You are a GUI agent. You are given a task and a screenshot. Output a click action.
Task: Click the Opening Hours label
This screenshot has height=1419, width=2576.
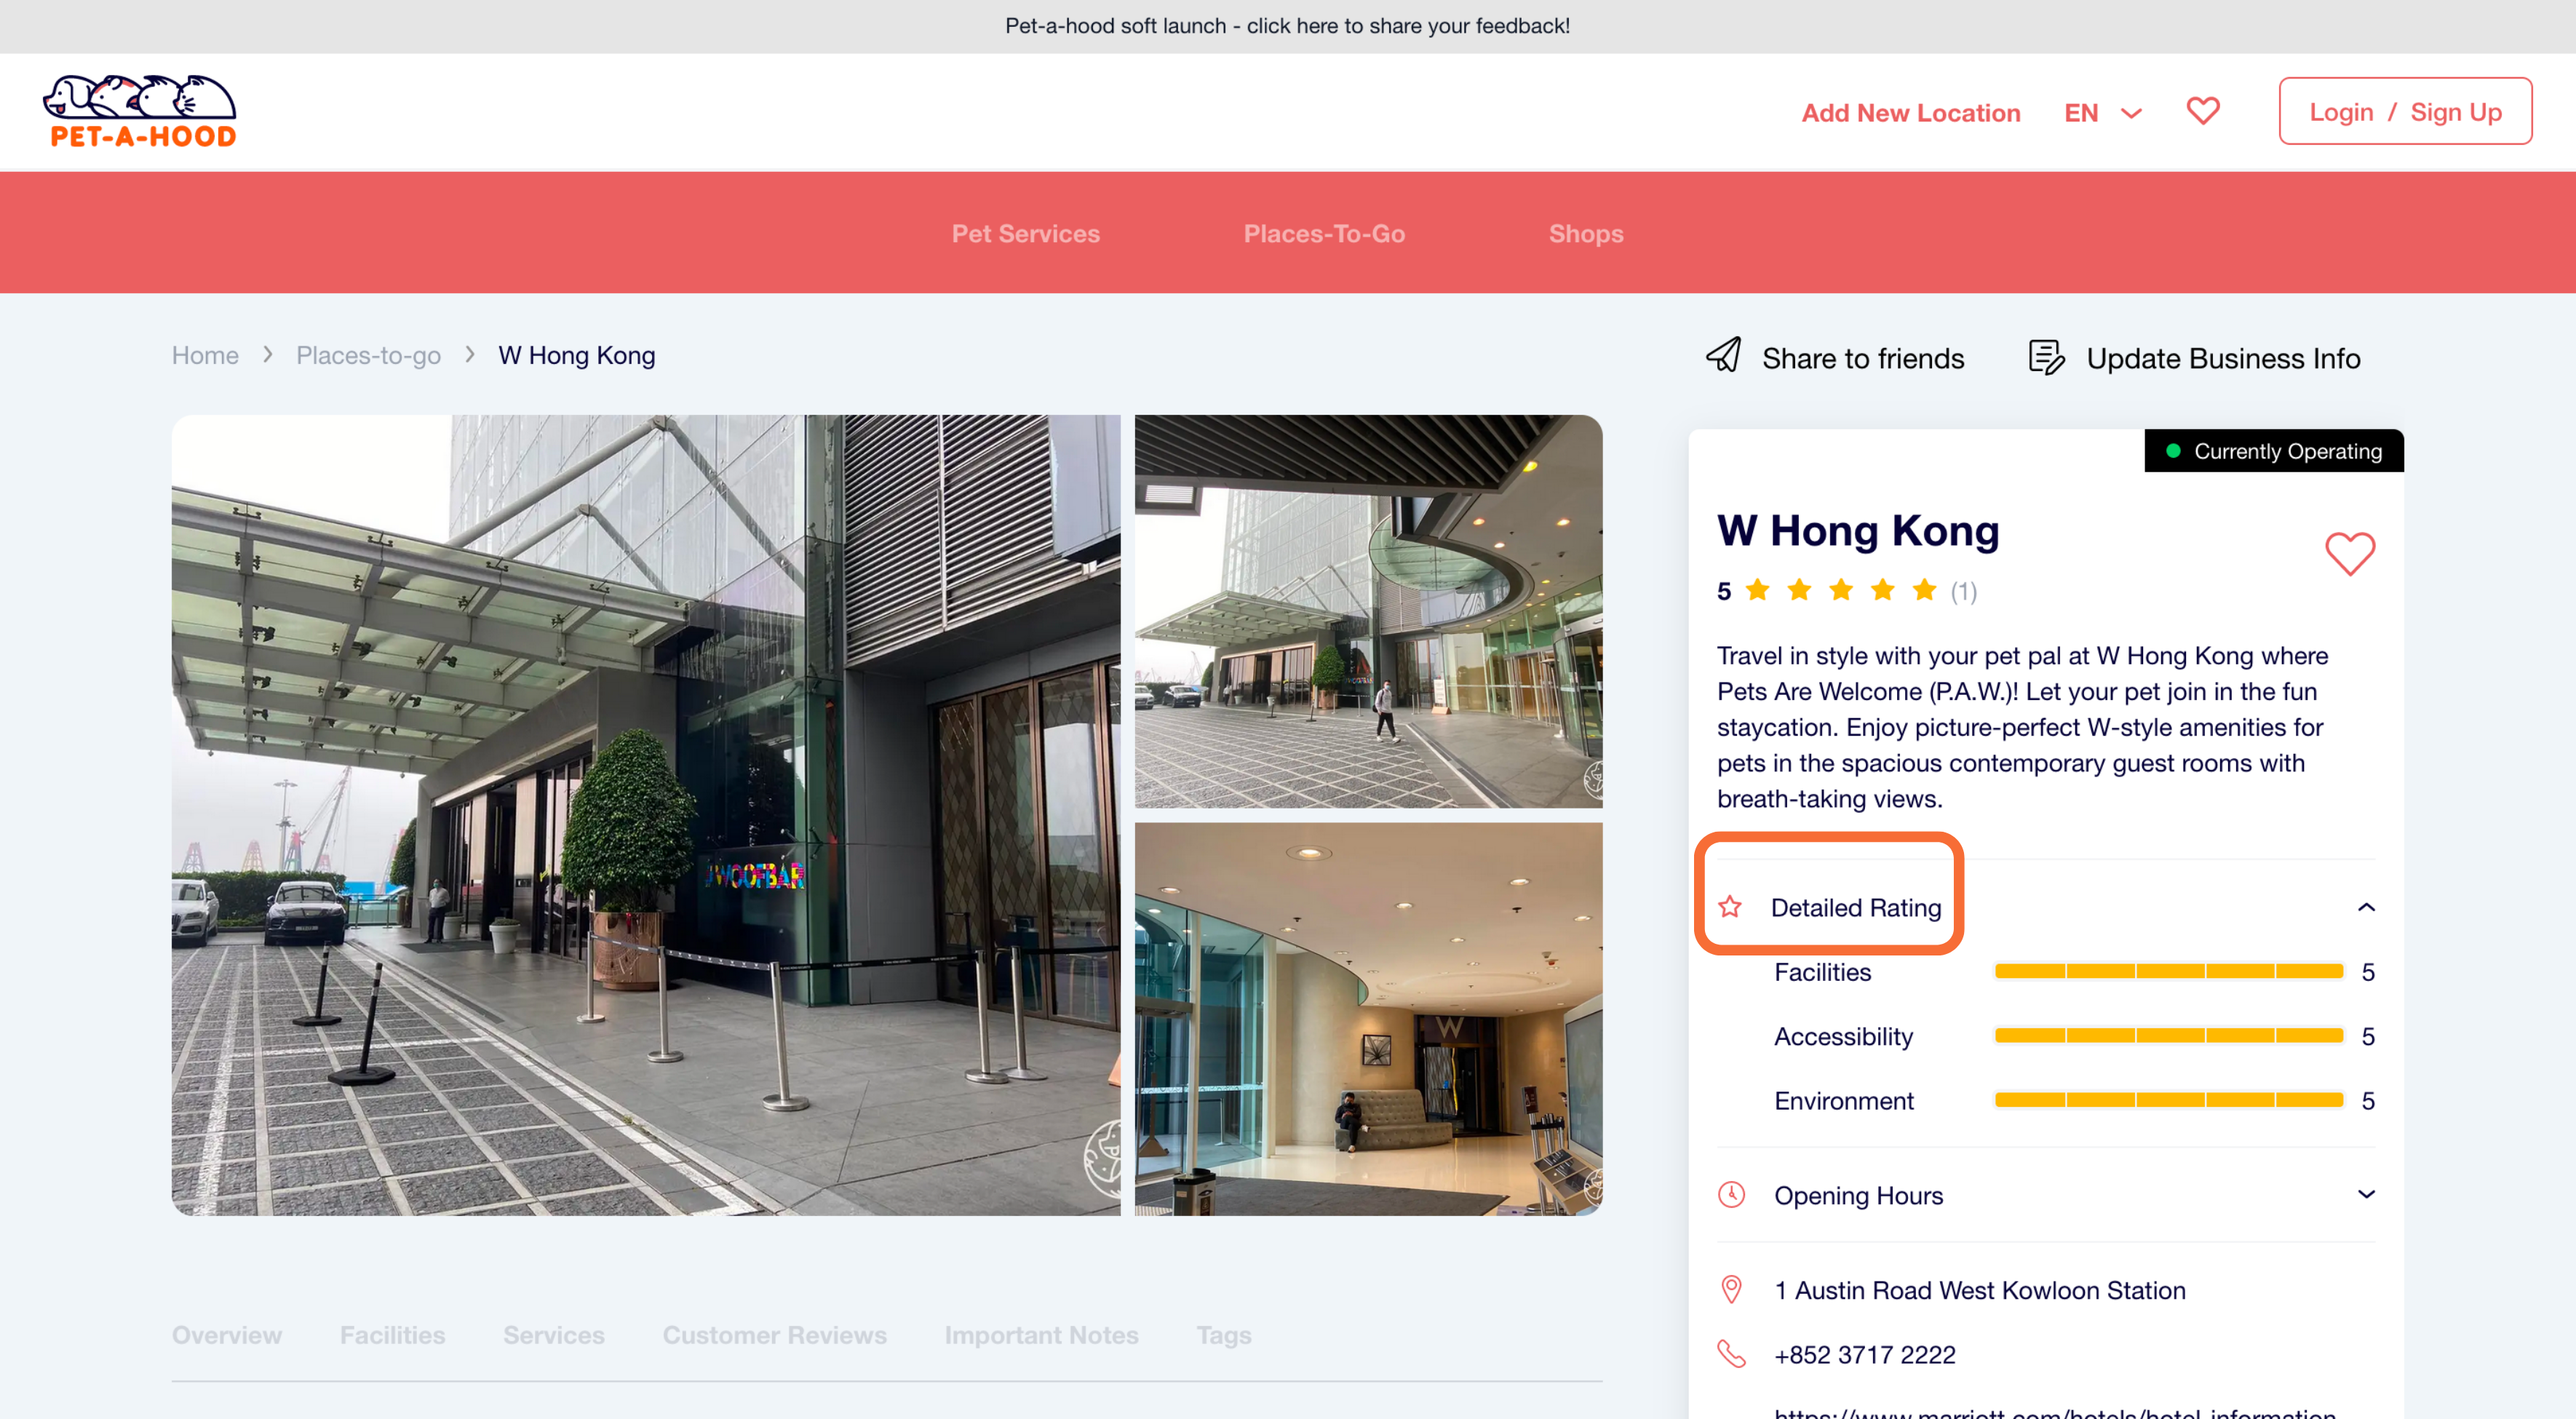click(1858, 1195)
